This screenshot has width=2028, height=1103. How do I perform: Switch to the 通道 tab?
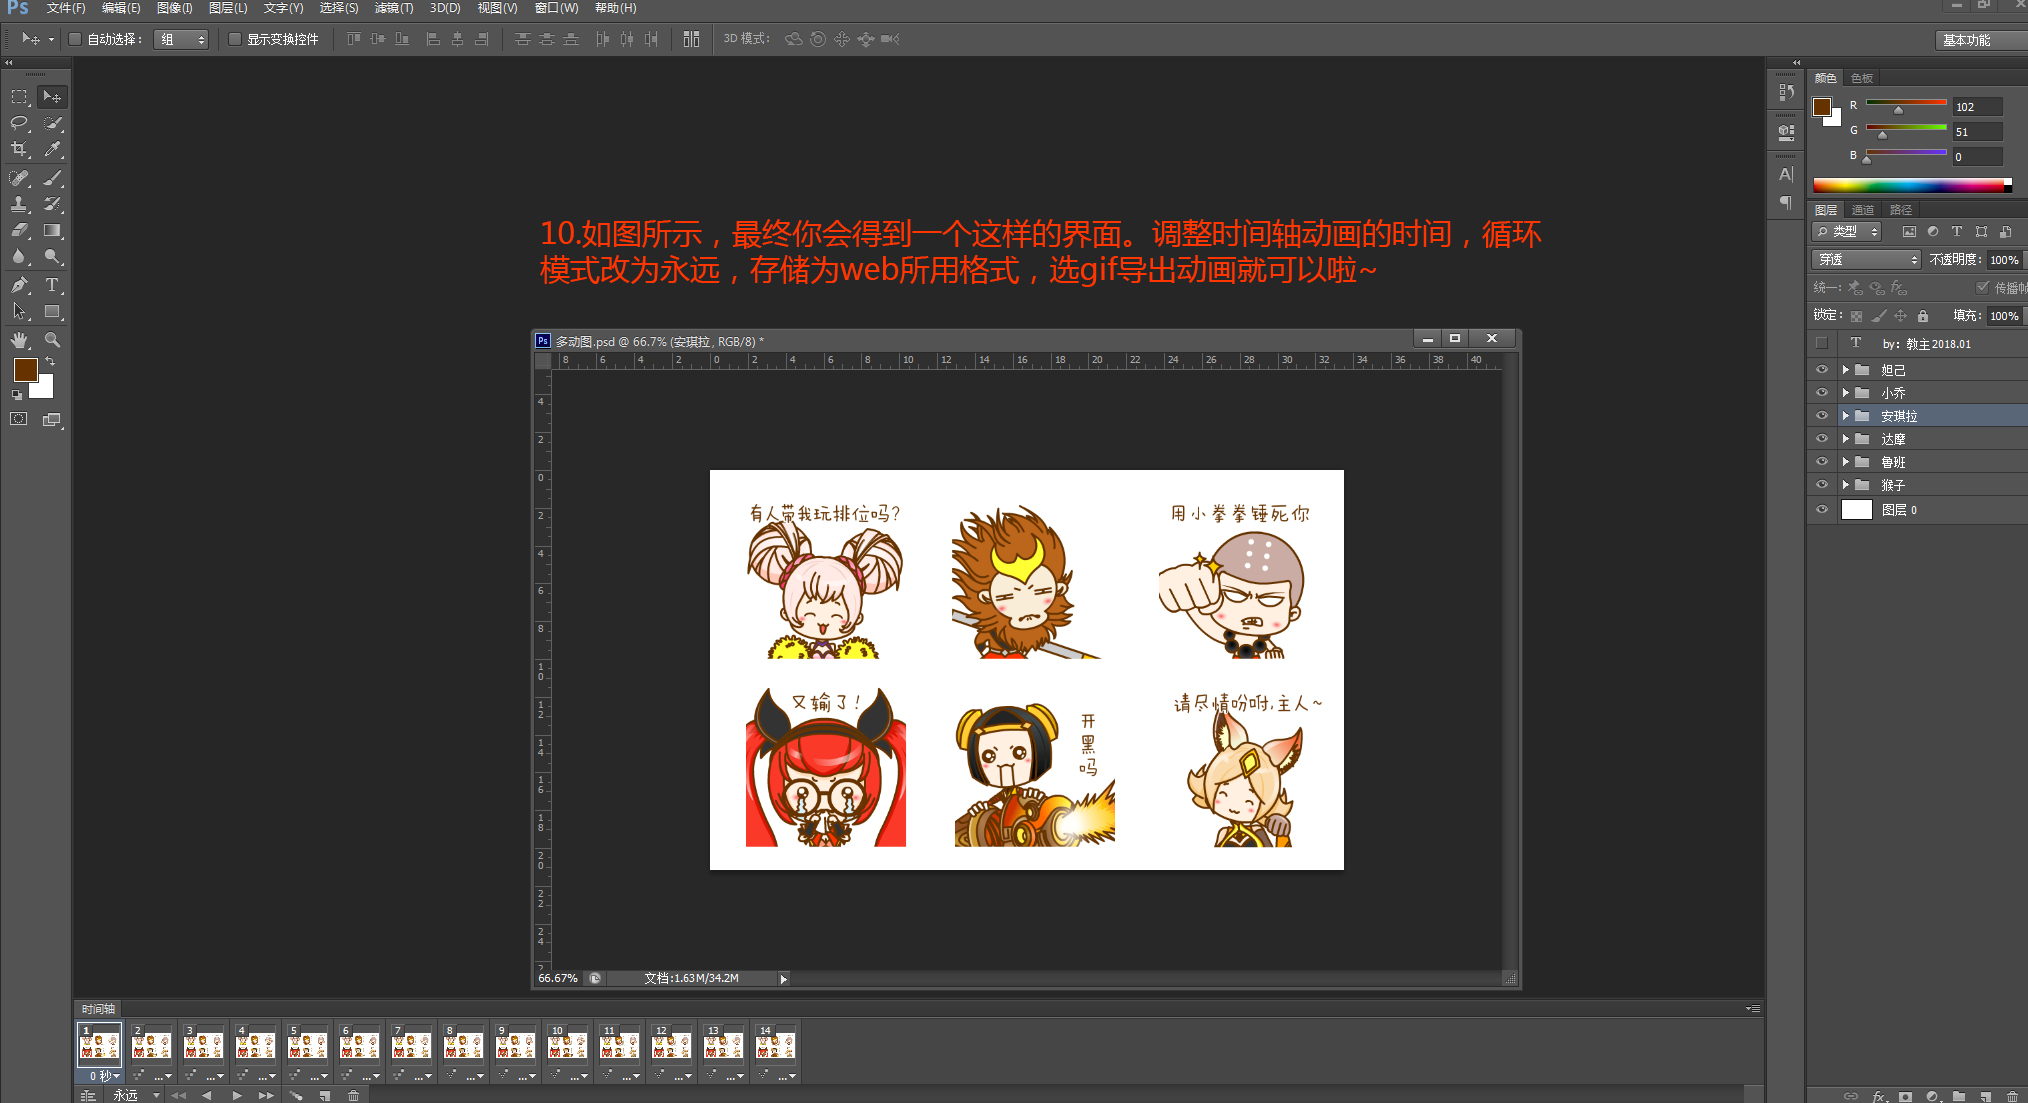[1862, 210]
